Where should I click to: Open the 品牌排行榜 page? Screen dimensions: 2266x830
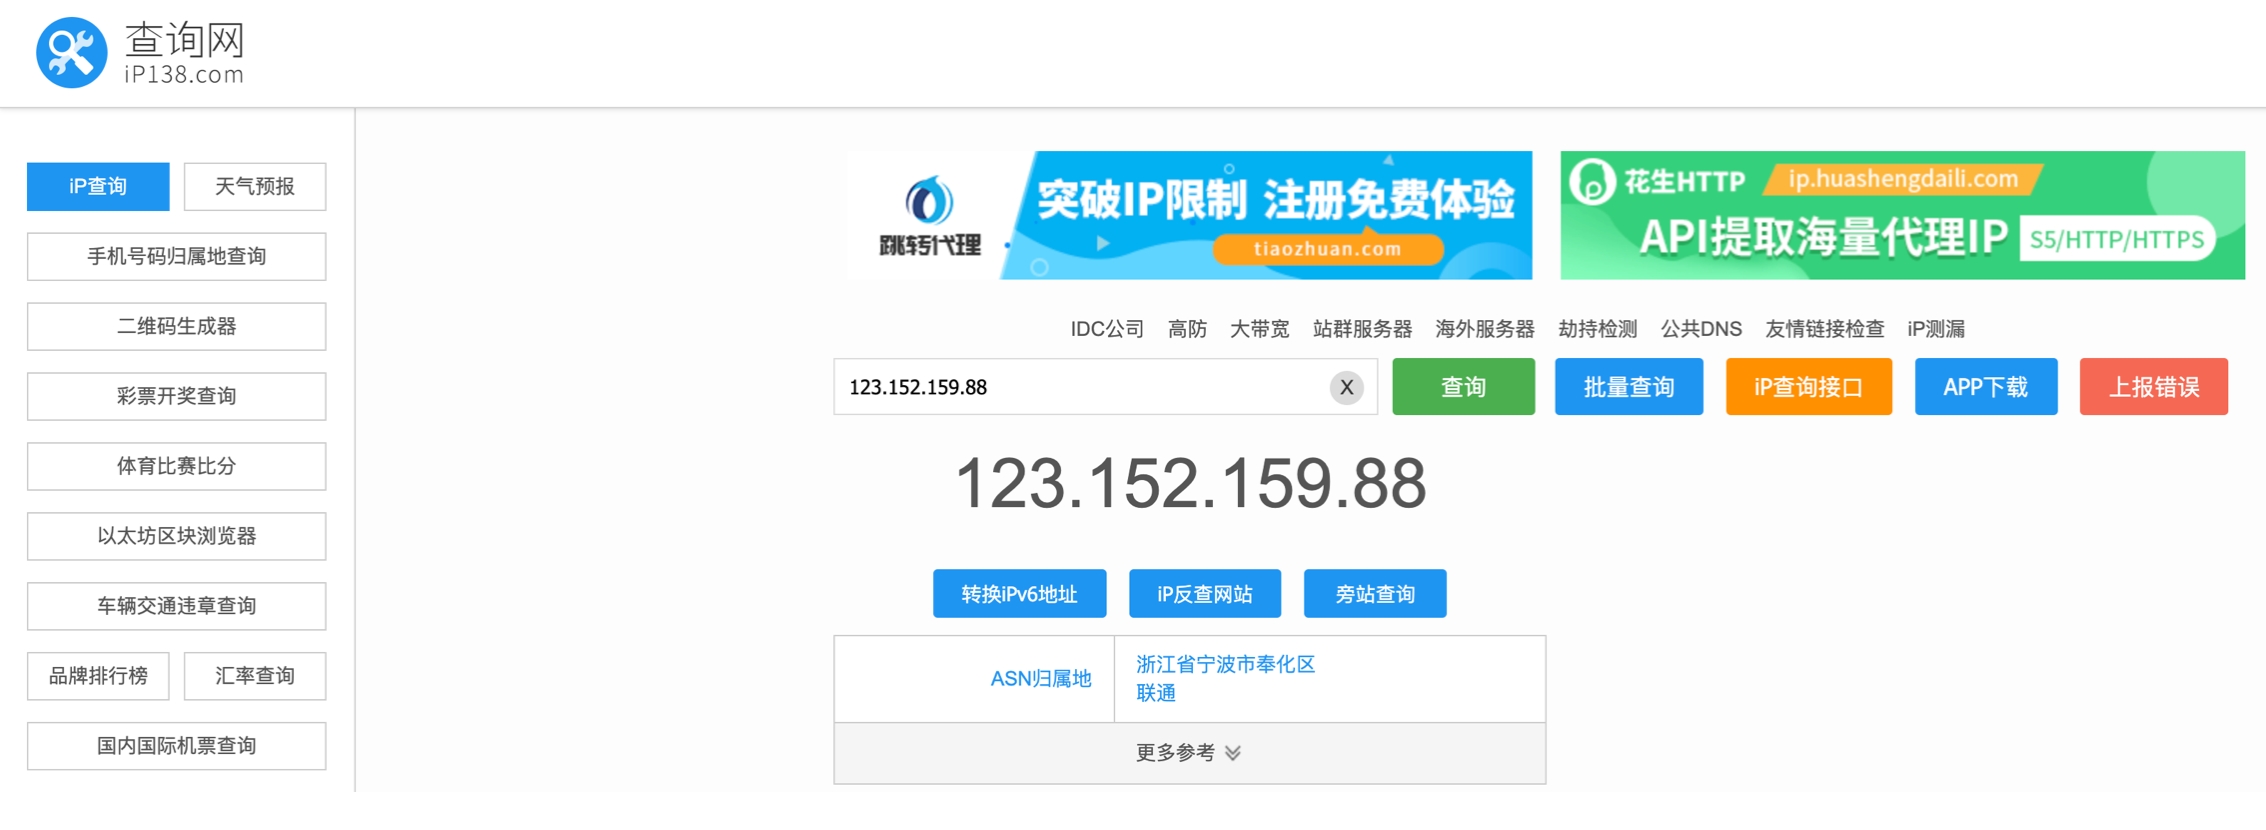tap(98, 676)
